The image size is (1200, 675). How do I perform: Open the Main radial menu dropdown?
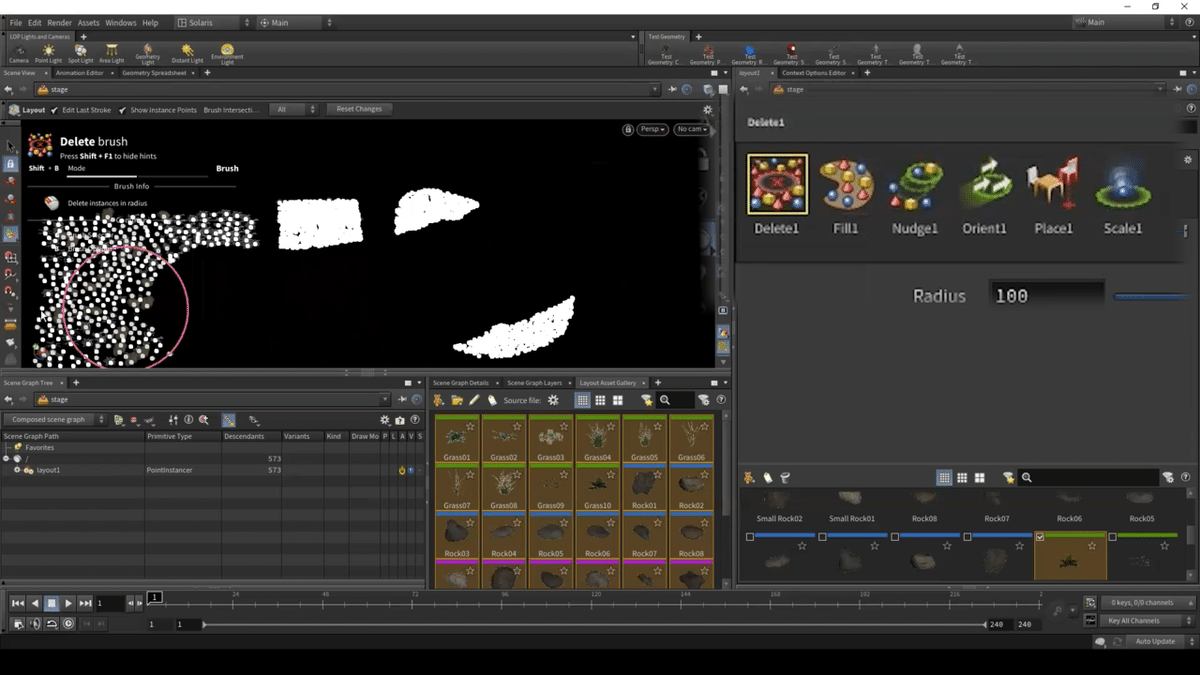point(295,22)
